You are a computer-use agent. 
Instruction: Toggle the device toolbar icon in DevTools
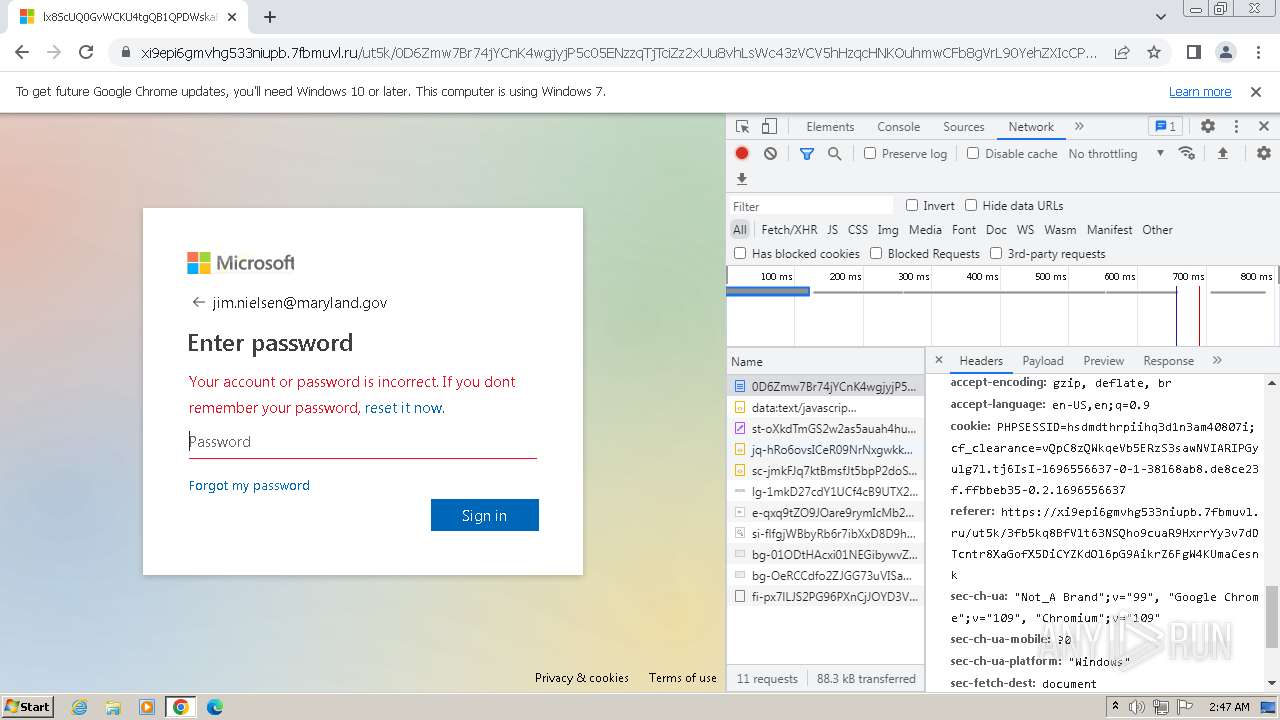coord(769,127)
